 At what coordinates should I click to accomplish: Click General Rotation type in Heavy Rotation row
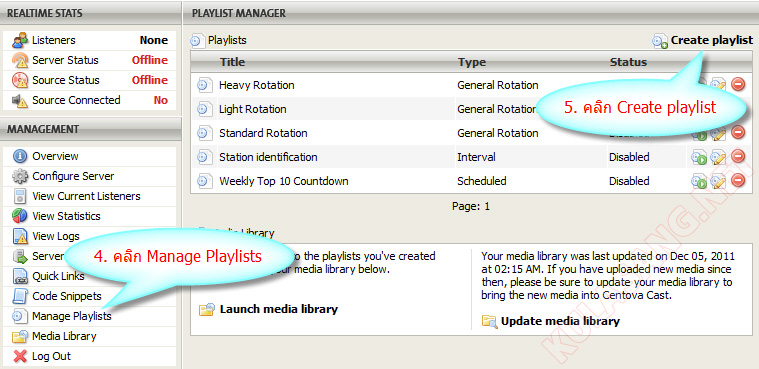pyautogui.click(x=498, y=85)
